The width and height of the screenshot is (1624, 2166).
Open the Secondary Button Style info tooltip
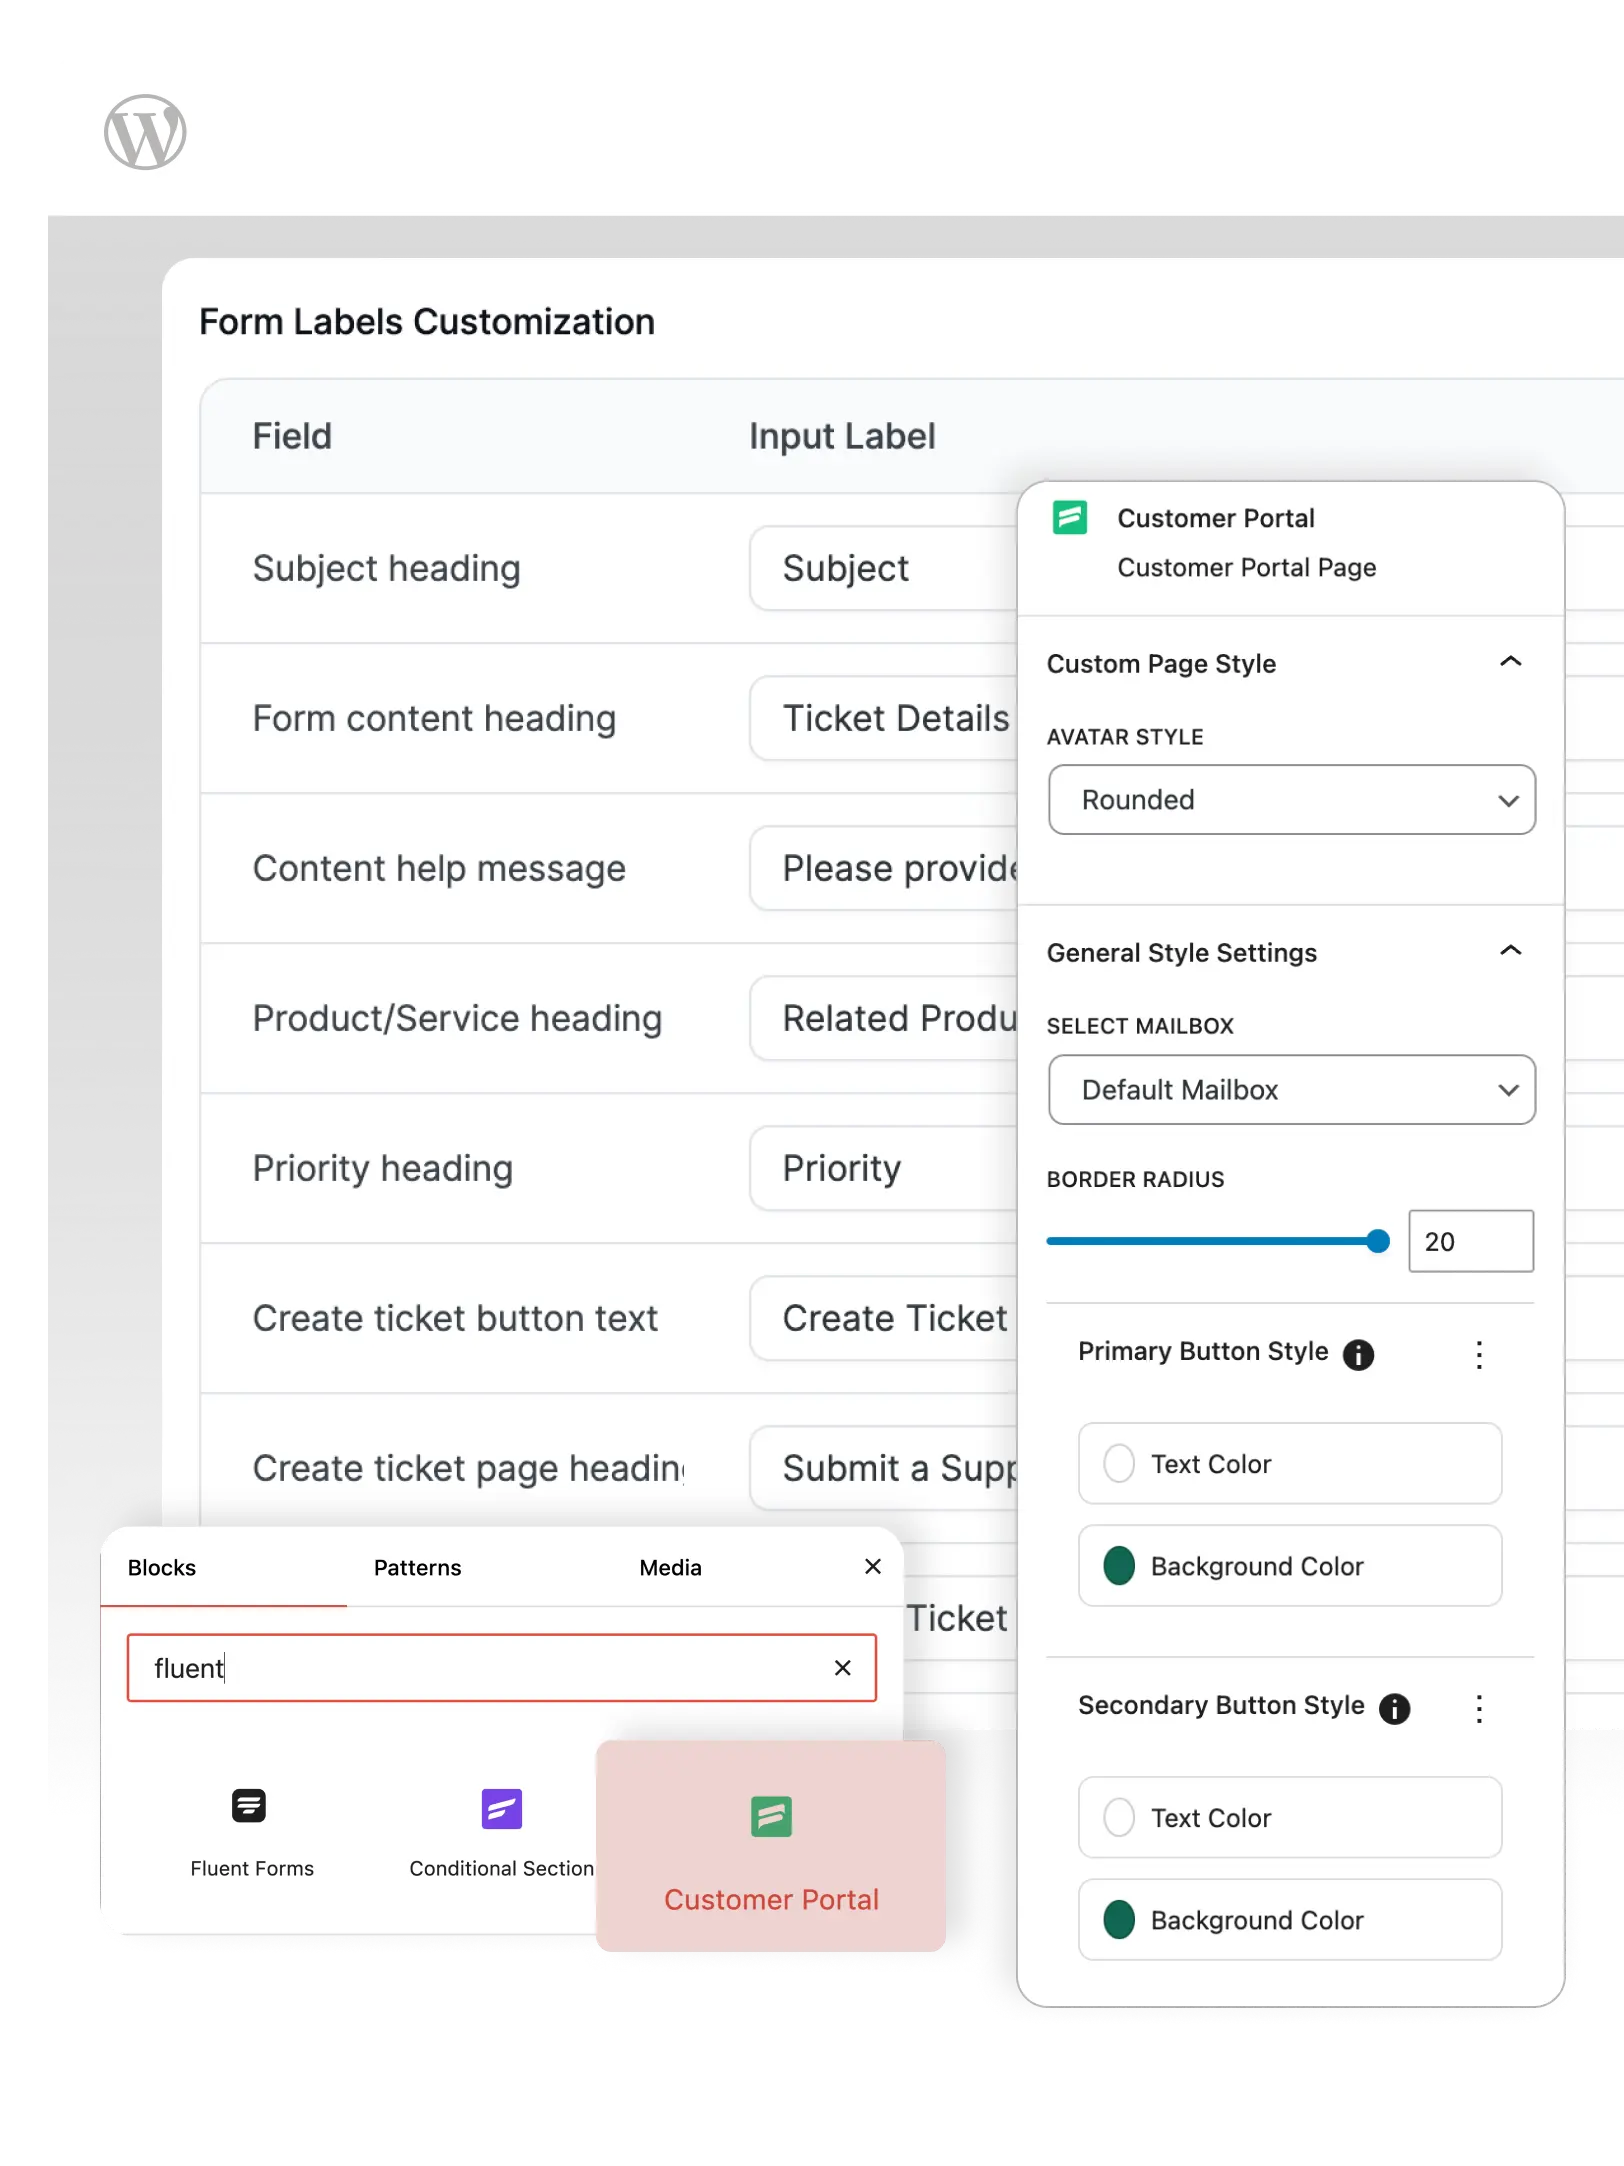(x=1395, y=1709)
